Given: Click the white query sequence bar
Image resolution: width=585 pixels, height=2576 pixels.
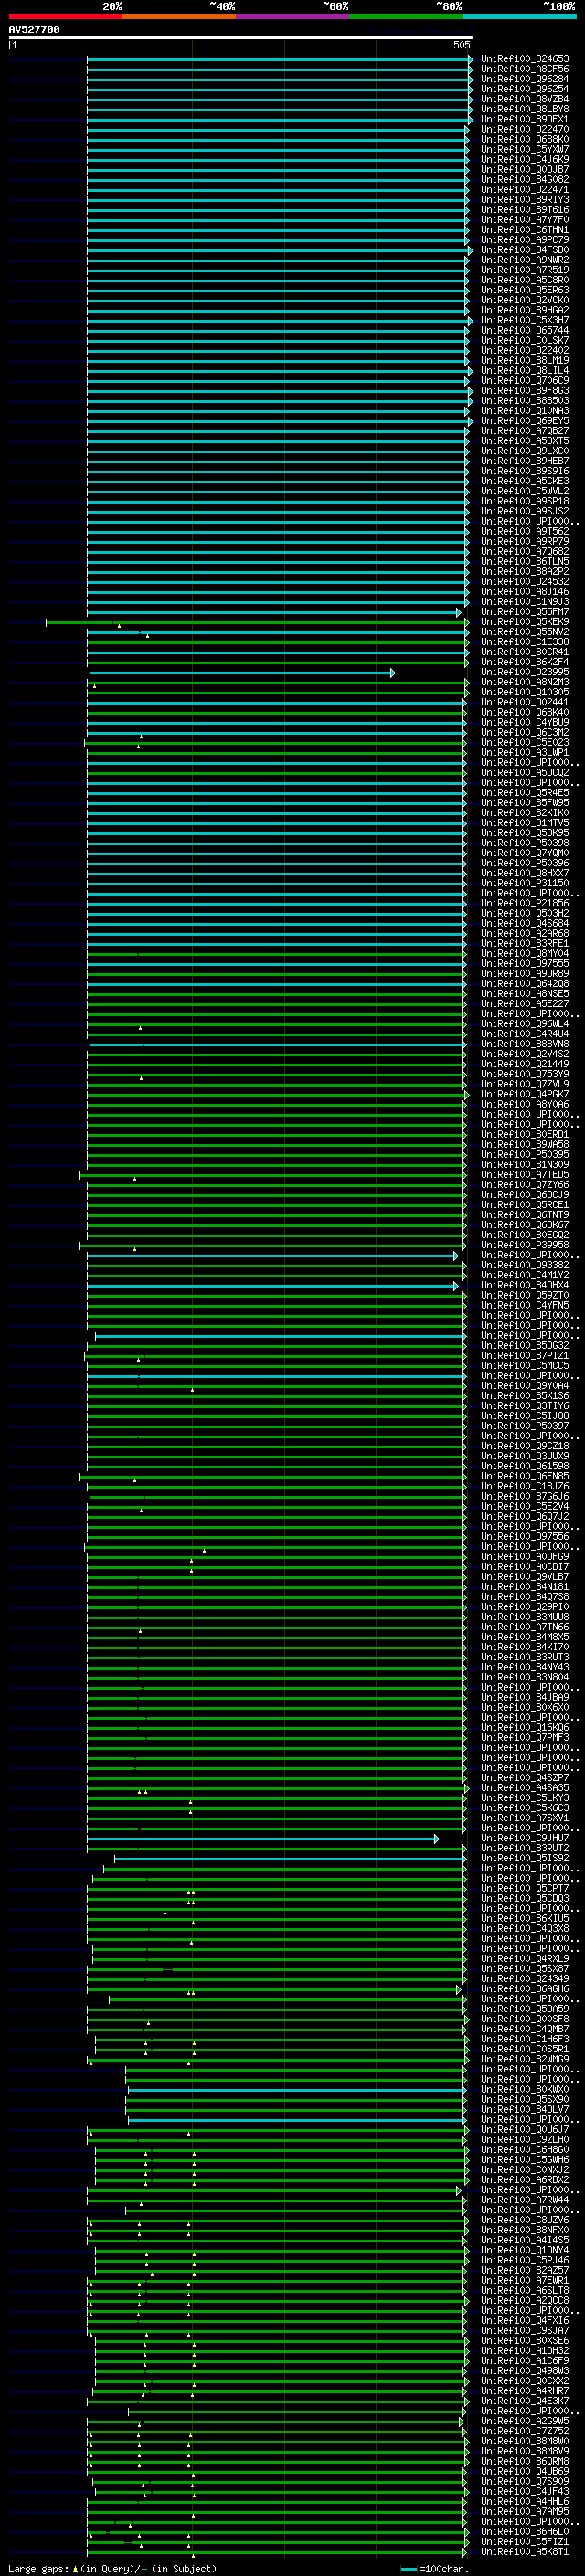Looking at the screenshot, I should tap(241, 37).
